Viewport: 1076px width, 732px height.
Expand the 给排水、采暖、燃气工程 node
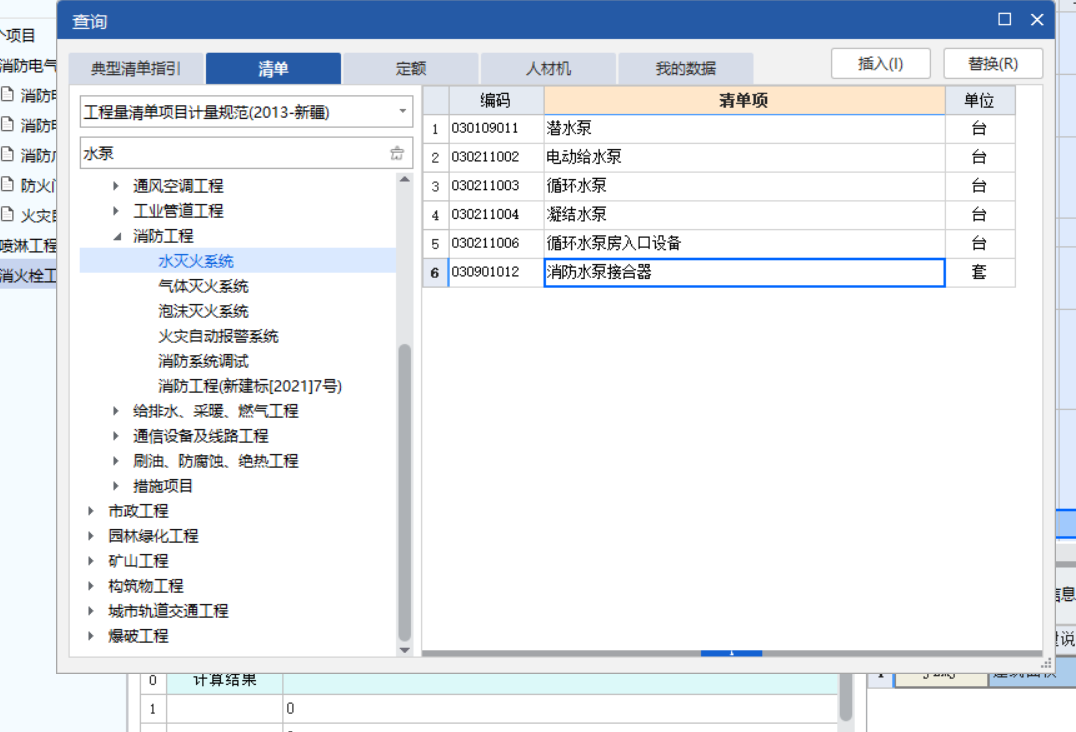point(117,410)
